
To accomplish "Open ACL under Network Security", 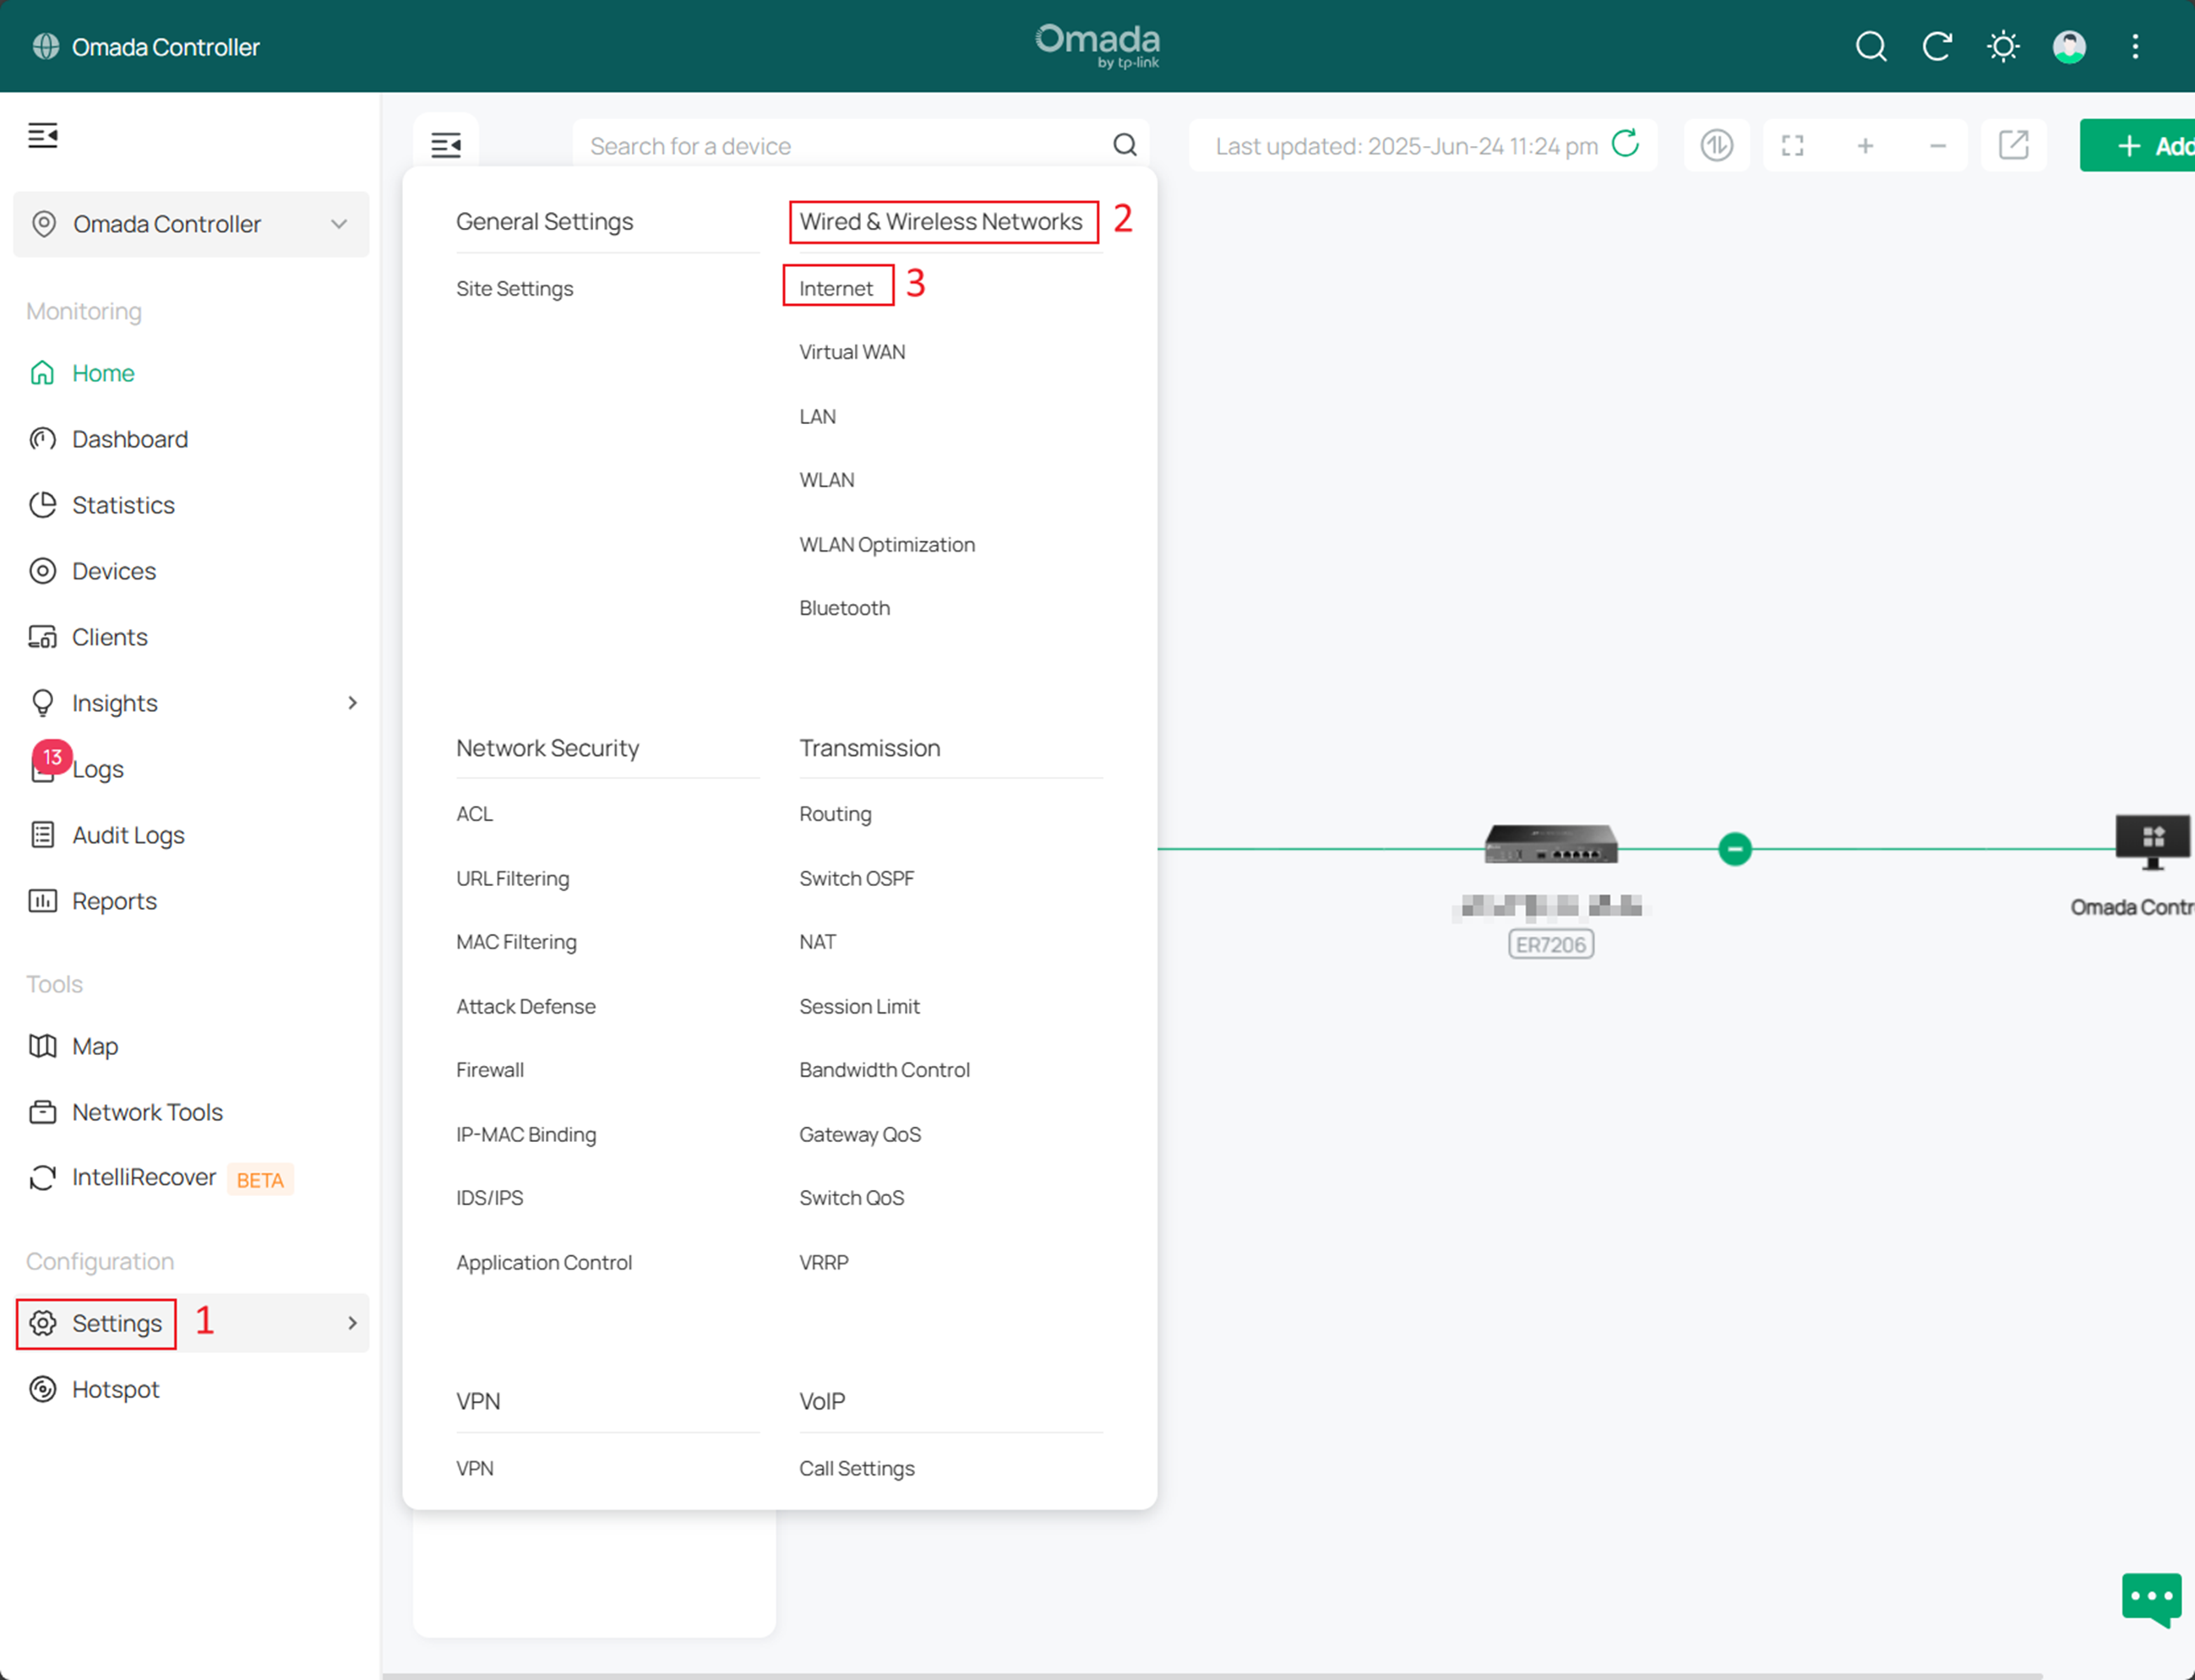I will click(474, 814).
